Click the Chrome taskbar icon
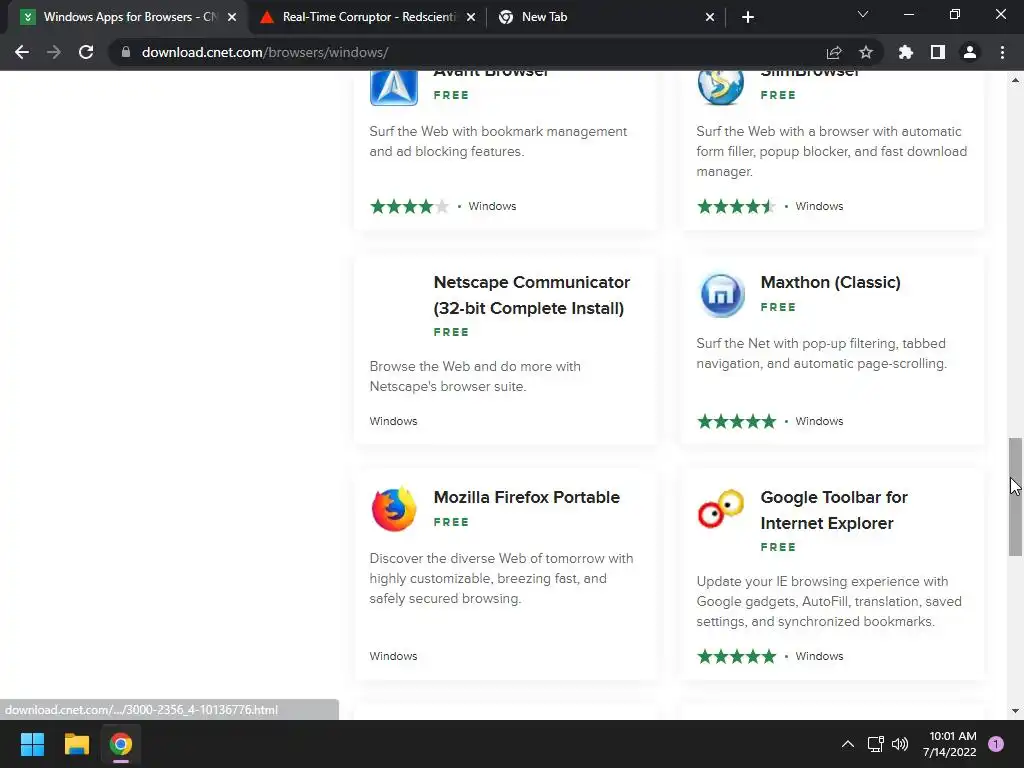The image size is (1024, 768). pyautogui.click(x=121, y=744)
